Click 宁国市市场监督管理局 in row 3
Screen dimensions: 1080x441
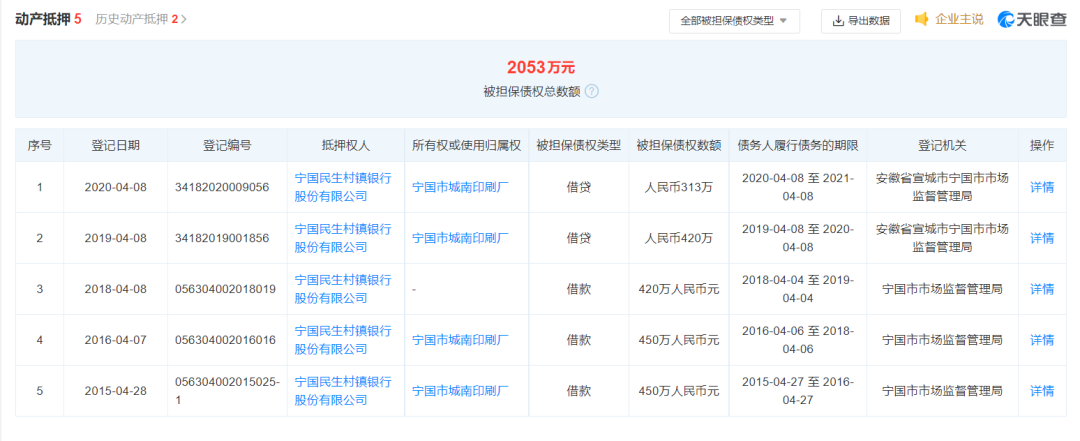pyautogui.click(x=942, y=289)
